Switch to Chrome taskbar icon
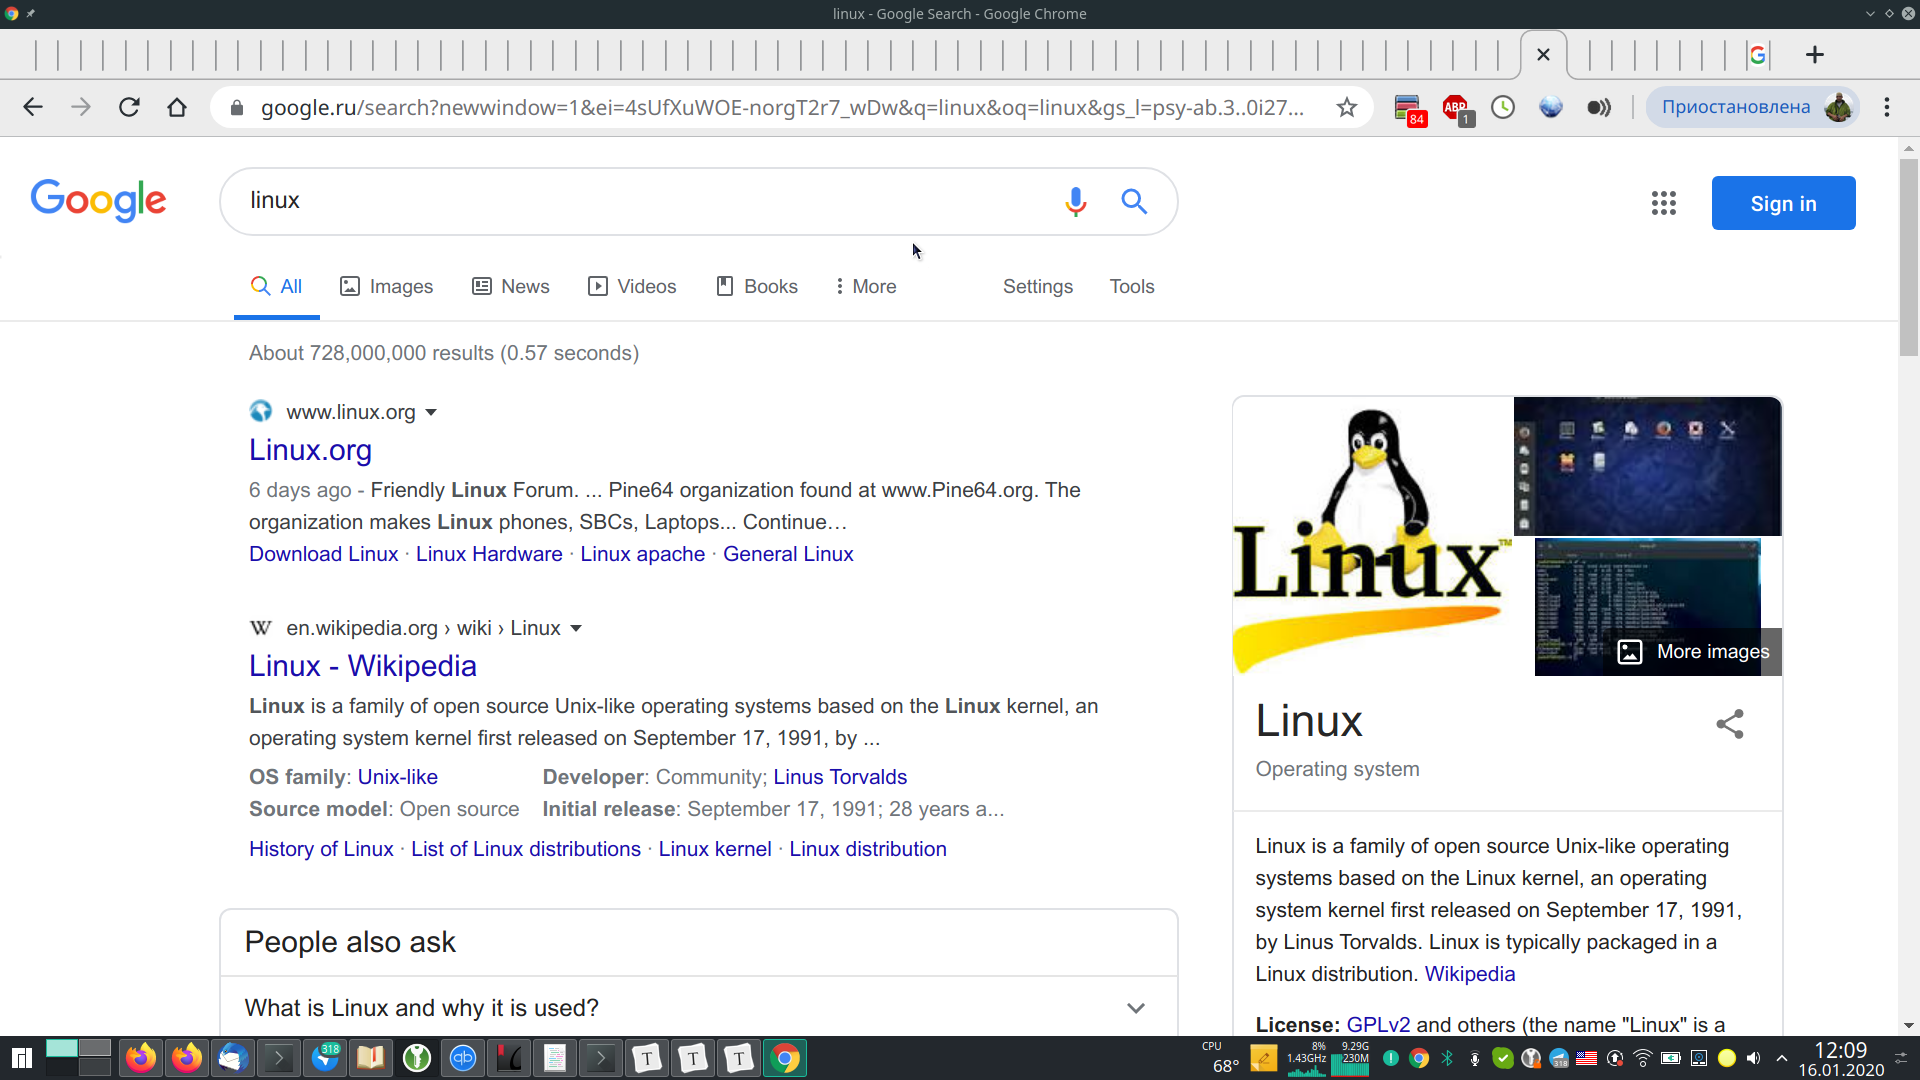Screen dimensions: 1920x1080 click(786, 1058)
